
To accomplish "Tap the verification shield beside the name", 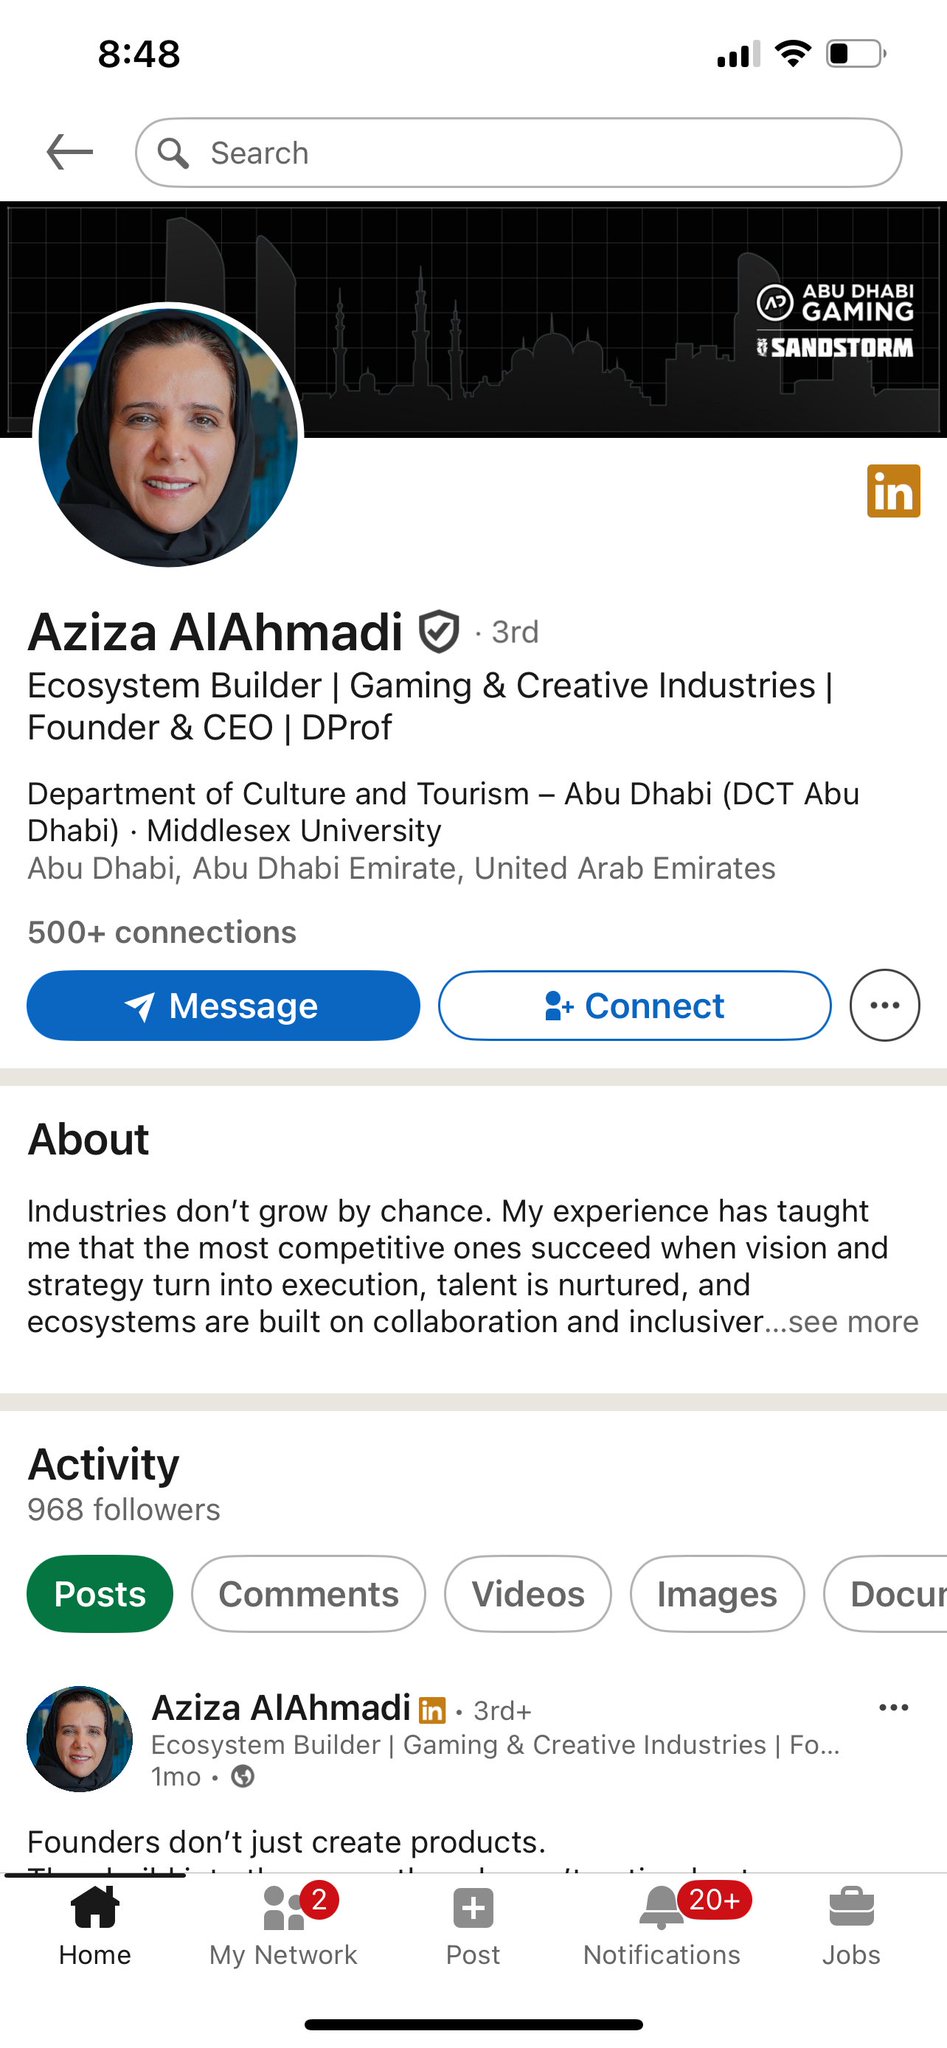I will pos(438,632).
